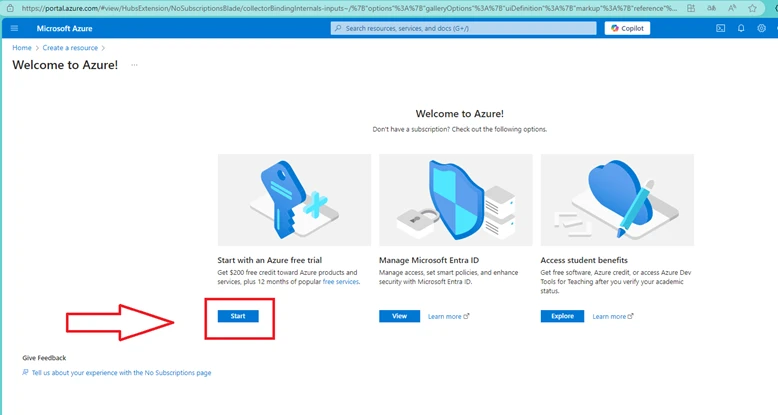The width and height of the screenshot is (778, 415).
Task: Open the notifications bell
Action: 741,28
